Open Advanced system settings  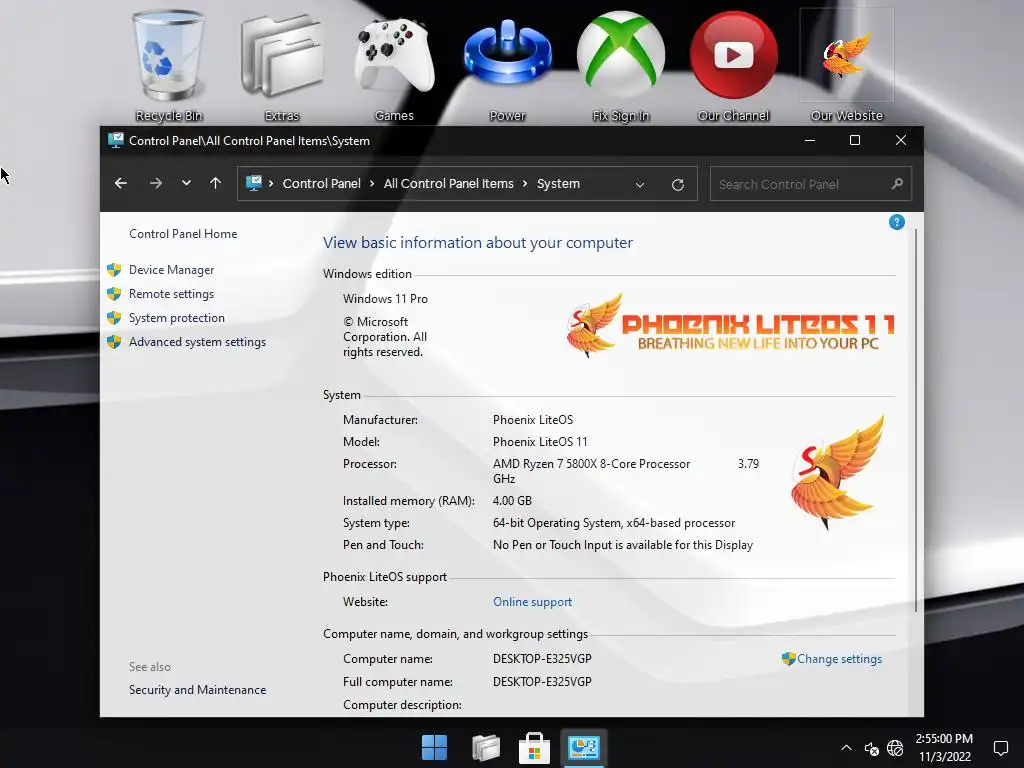[197, 342]
